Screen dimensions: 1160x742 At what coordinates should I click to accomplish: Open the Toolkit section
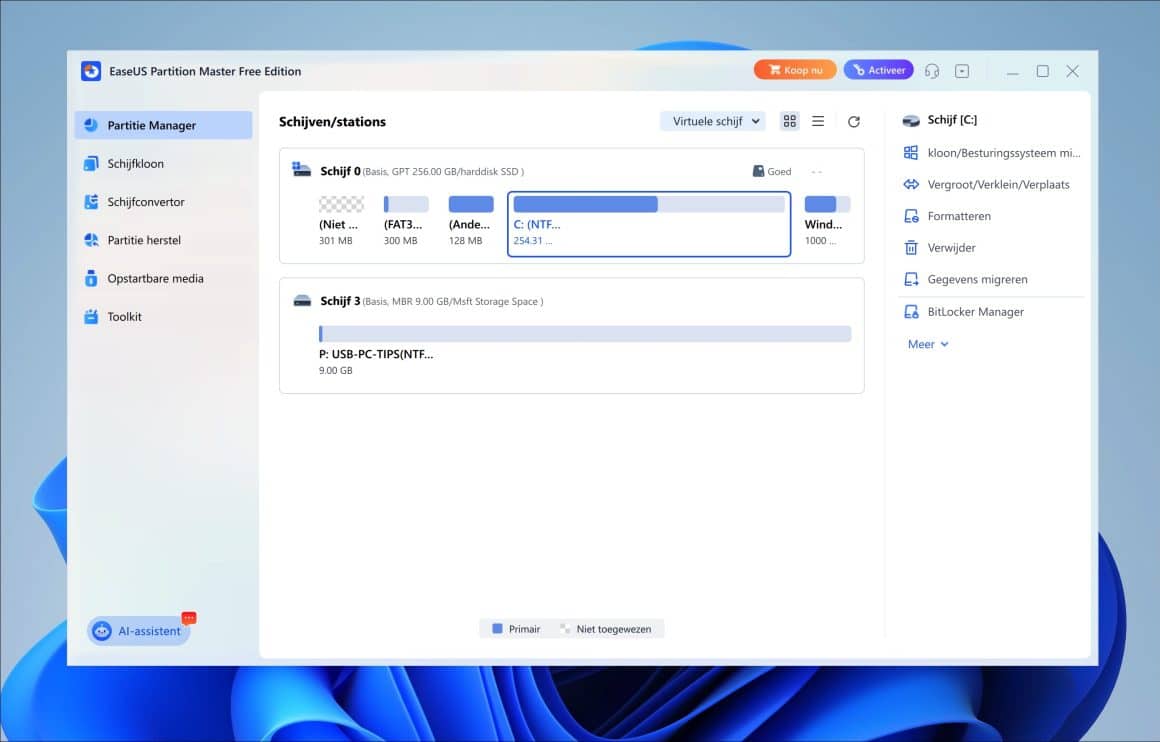tap(127, 316)
